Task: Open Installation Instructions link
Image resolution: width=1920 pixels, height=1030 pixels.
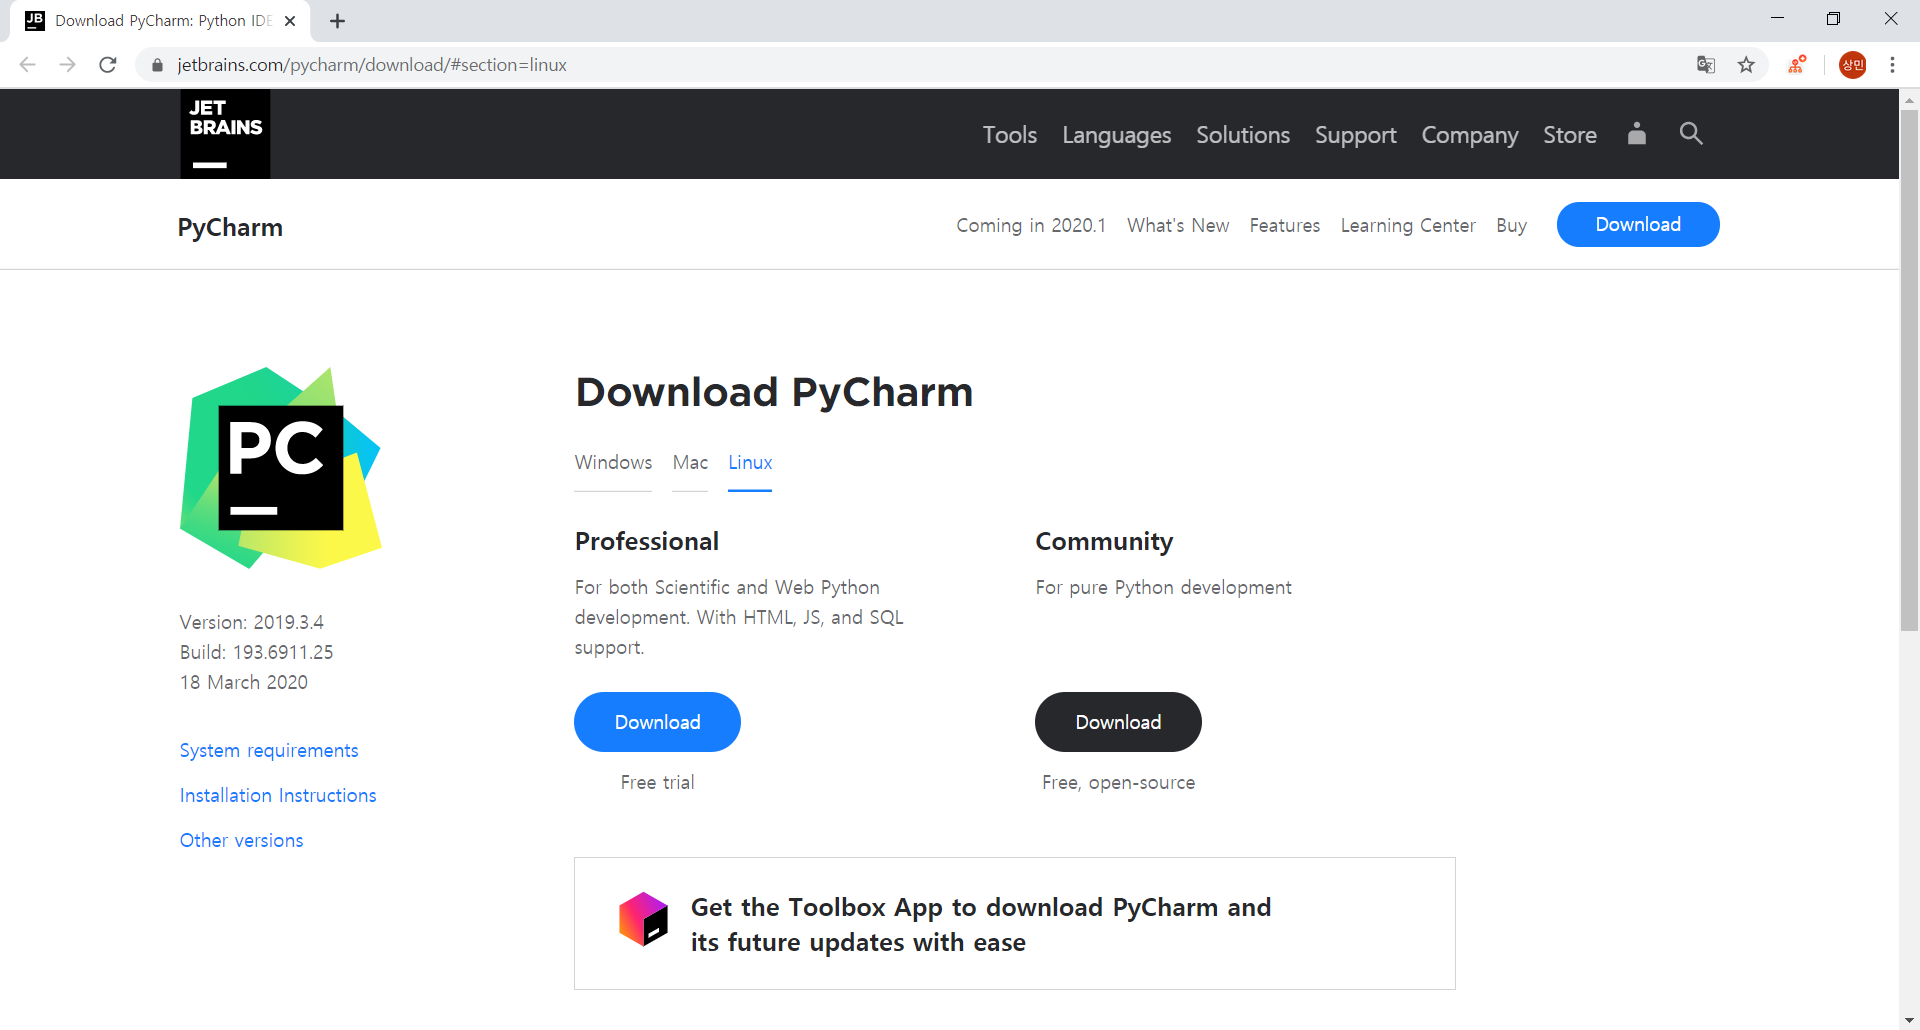Action: pyautogui.click(x=278, y=796)
